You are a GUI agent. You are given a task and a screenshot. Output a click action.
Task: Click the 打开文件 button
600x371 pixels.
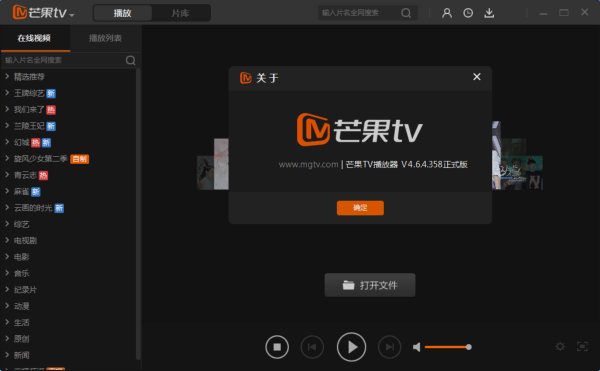370,285
